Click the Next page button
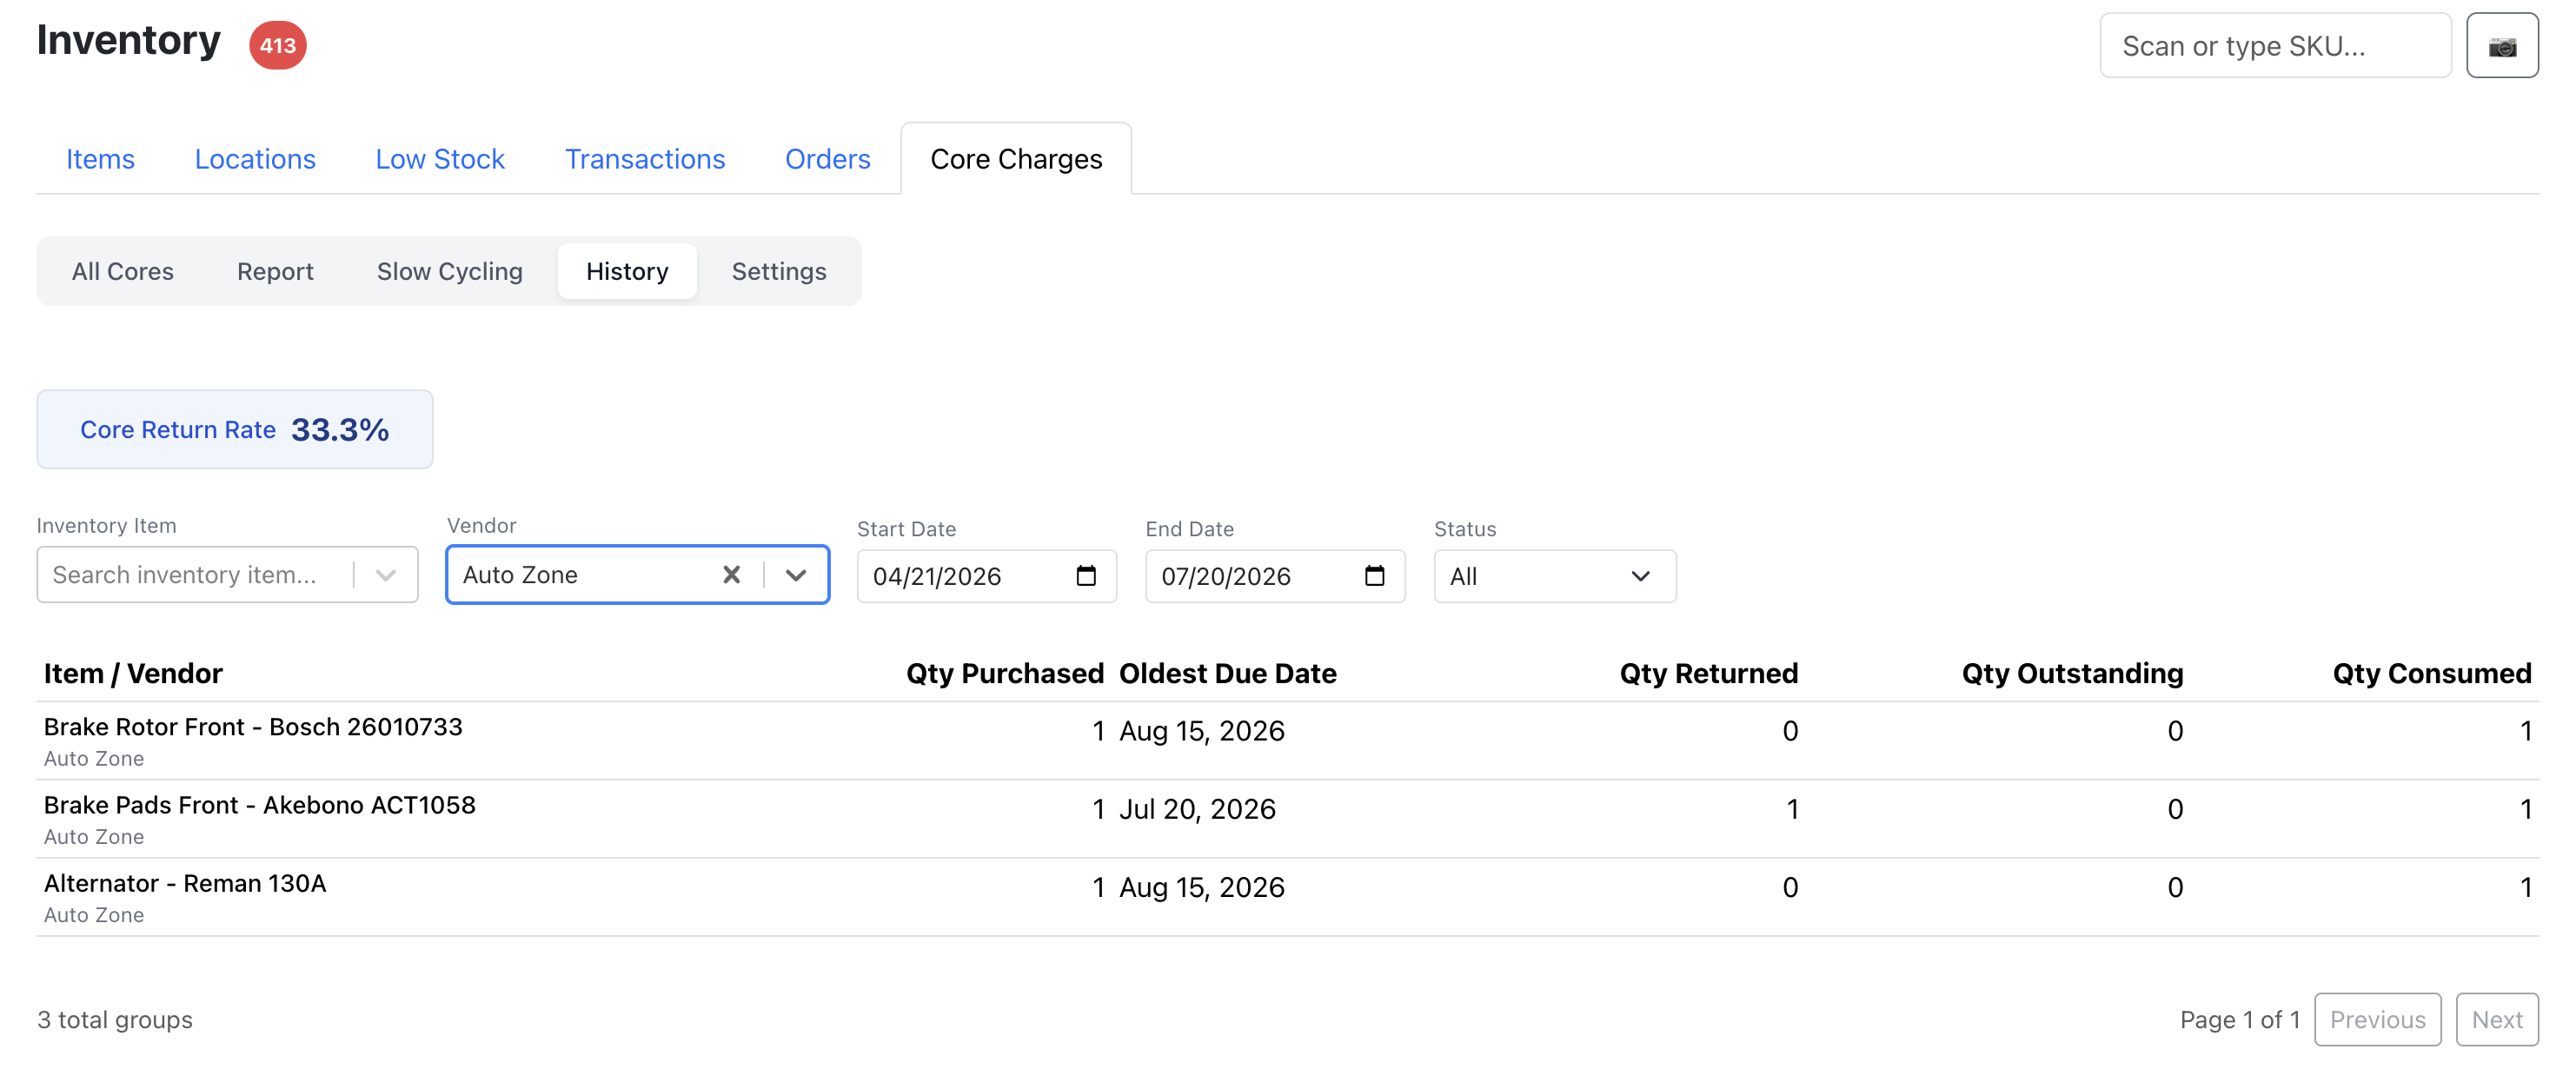The image size is (2576, 1076). click(2496, 1019)
